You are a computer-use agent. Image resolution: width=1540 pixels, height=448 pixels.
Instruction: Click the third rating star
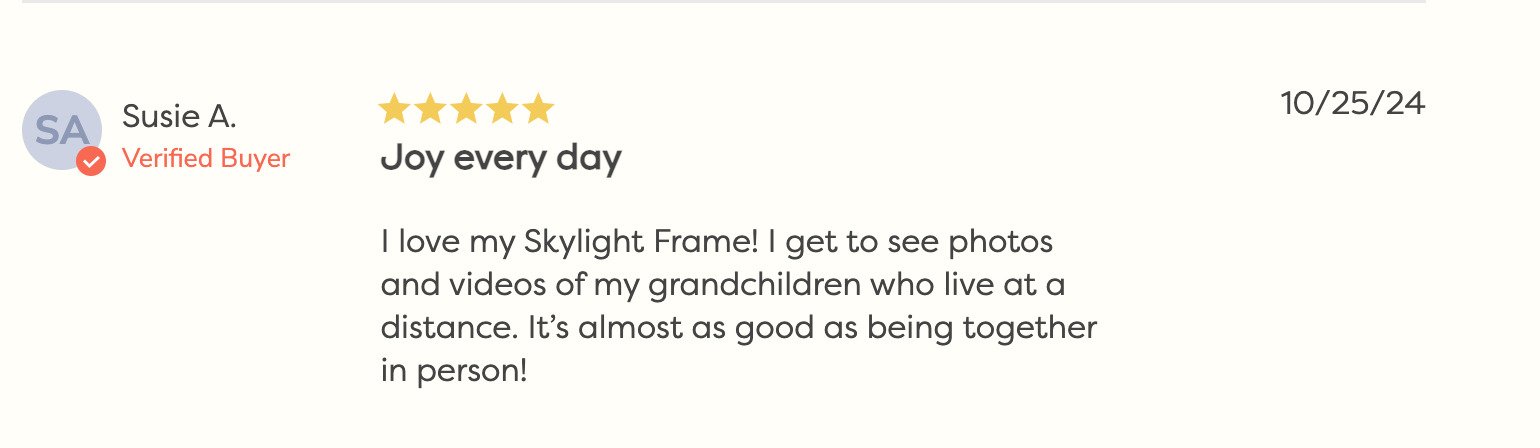click(466, 109)
